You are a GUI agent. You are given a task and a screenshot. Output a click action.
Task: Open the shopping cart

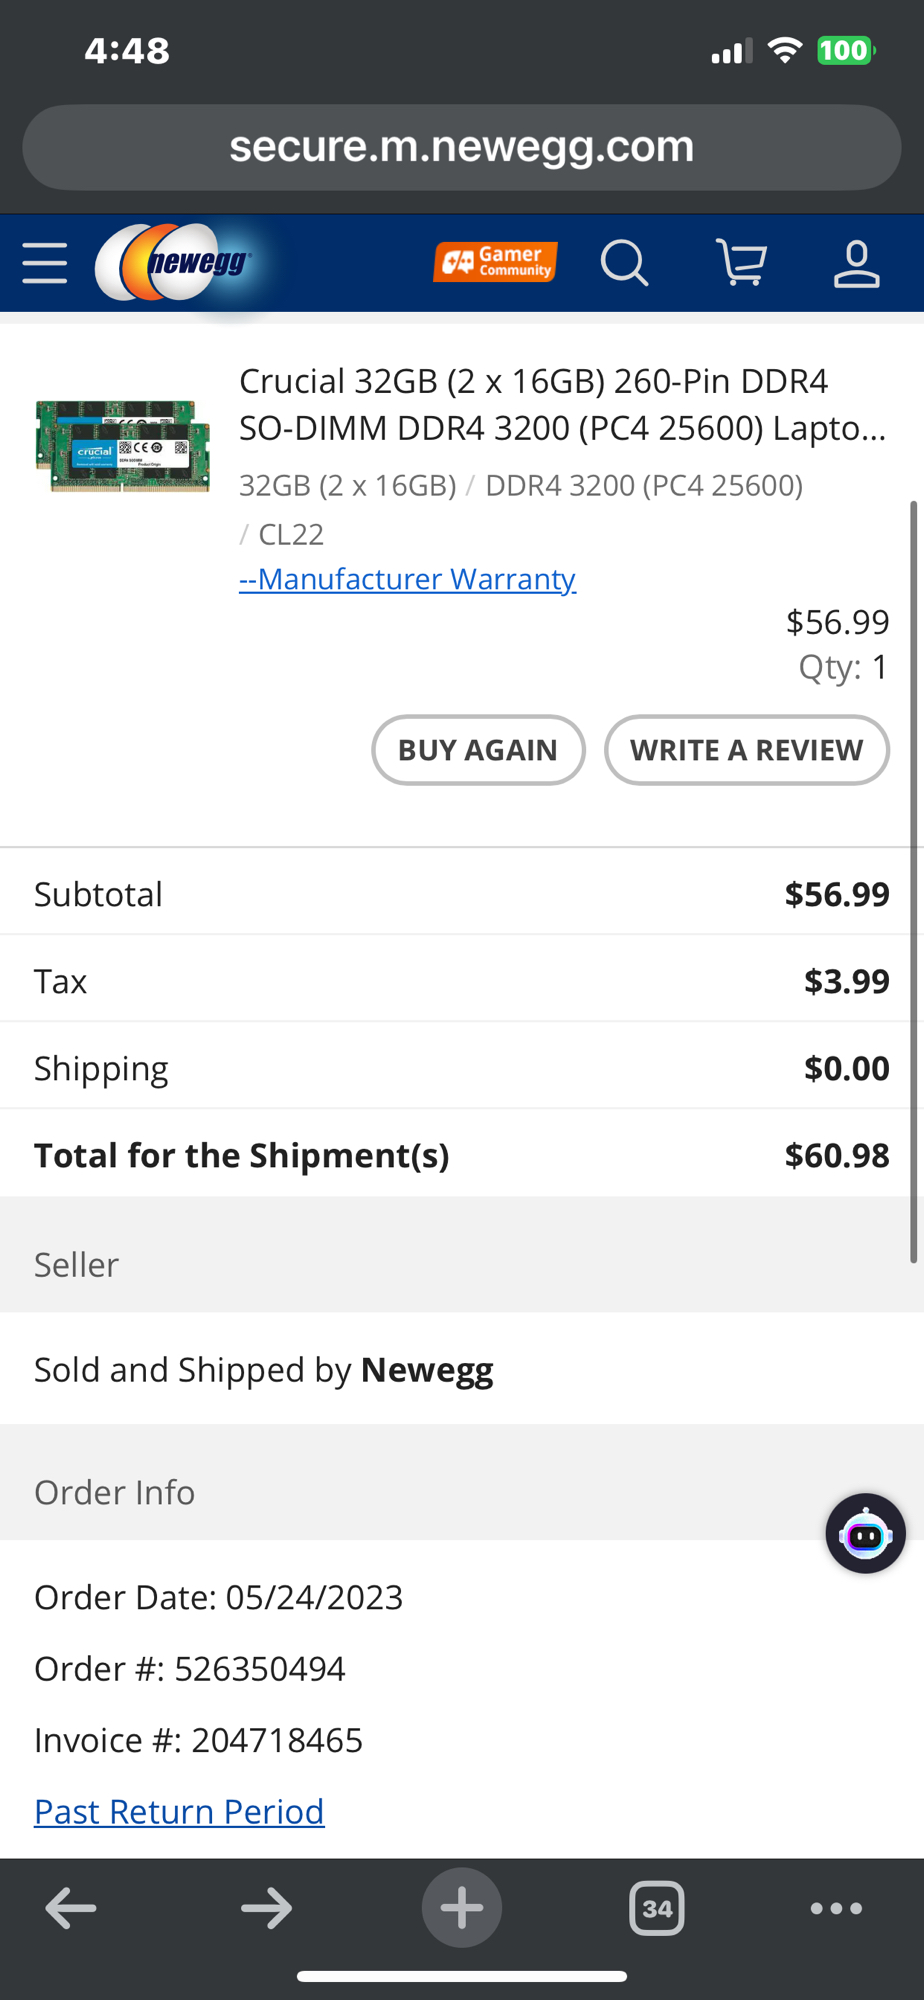click(741, 263)
